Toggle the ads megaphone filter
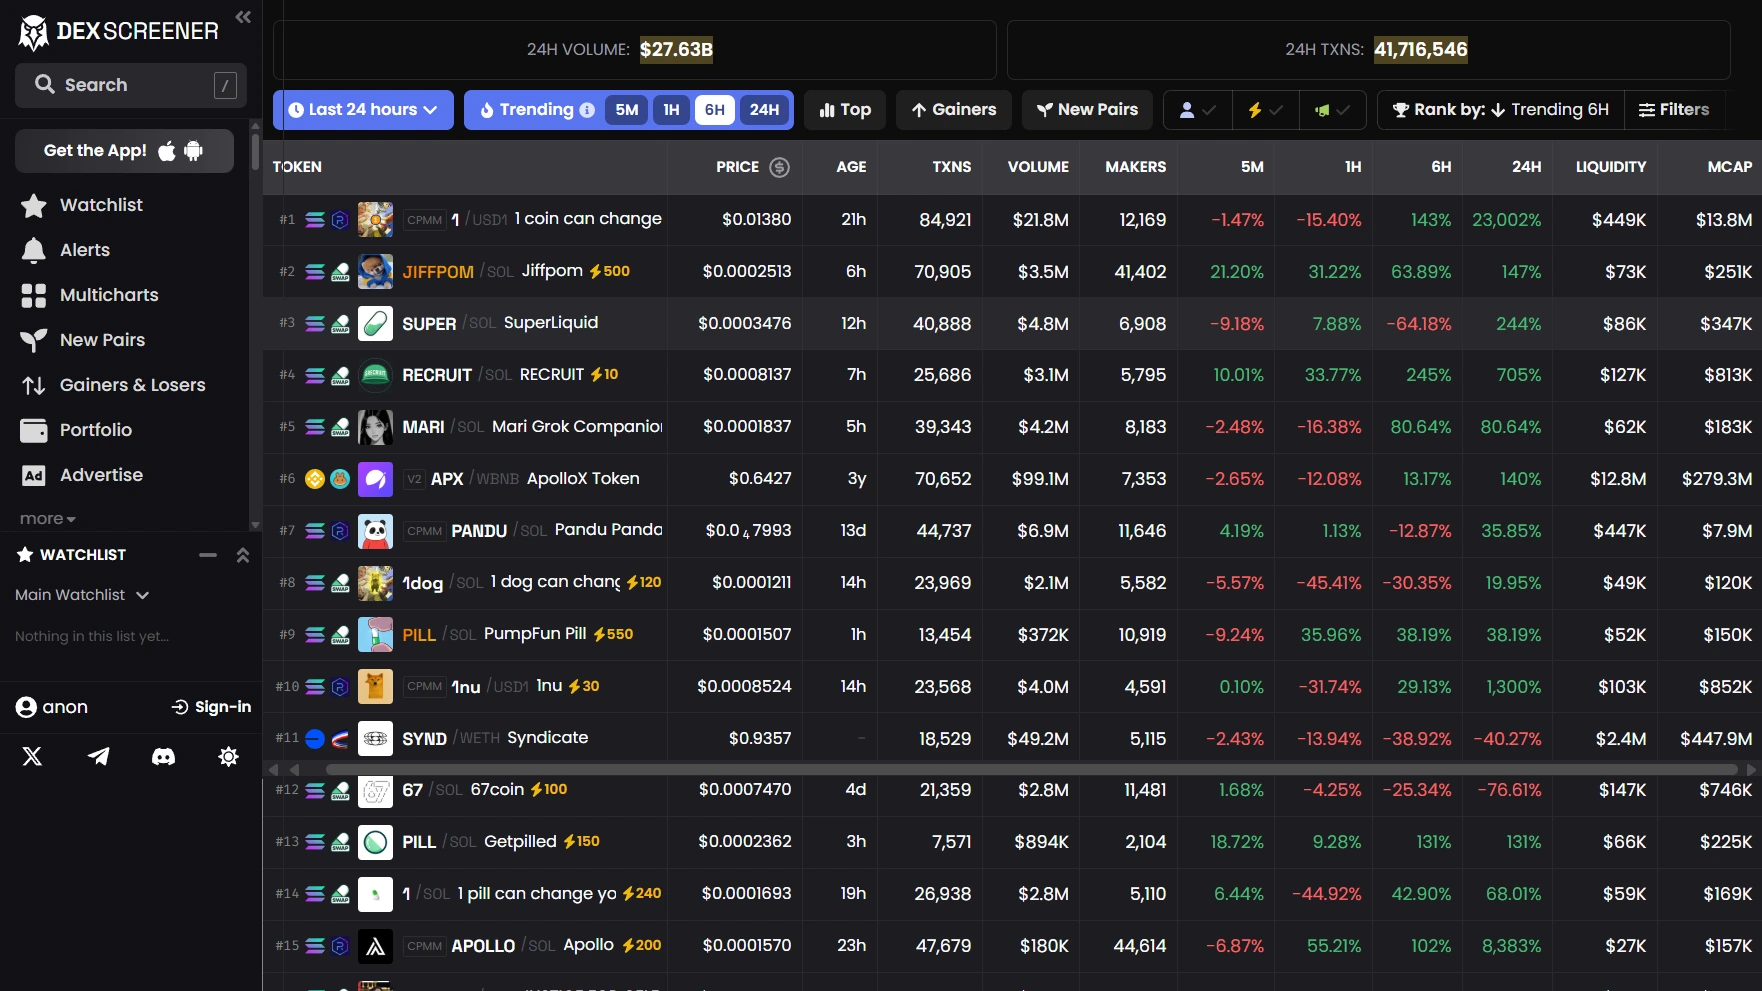Screen dimensions: 1762x991 [1332, 110]
